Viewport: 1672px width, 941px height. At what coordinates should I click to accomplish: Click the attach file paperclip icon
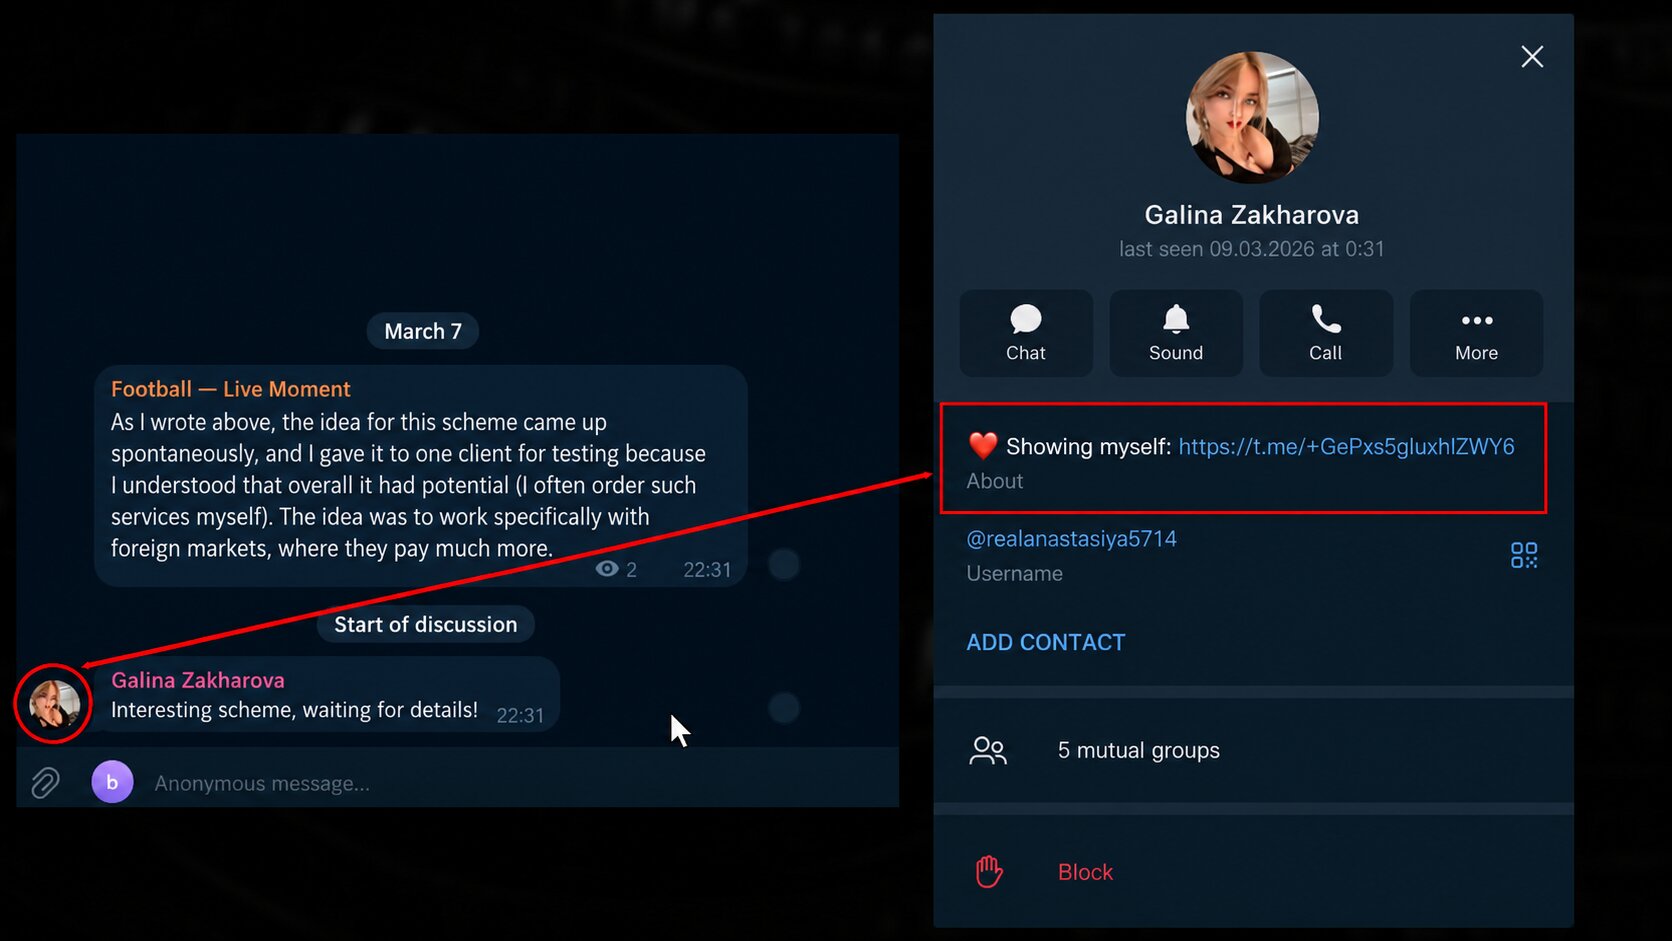tap(45, 782)
